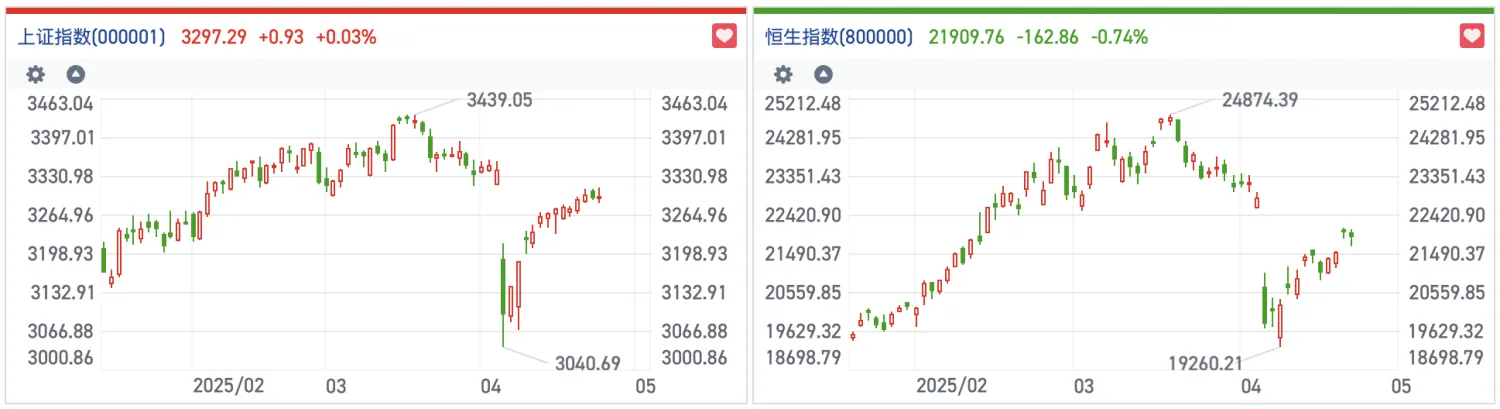Select the 24874.39 high-point label
Image resolution: width=1500 pixels, height=409 pixels.
(x=1262, y=100)
